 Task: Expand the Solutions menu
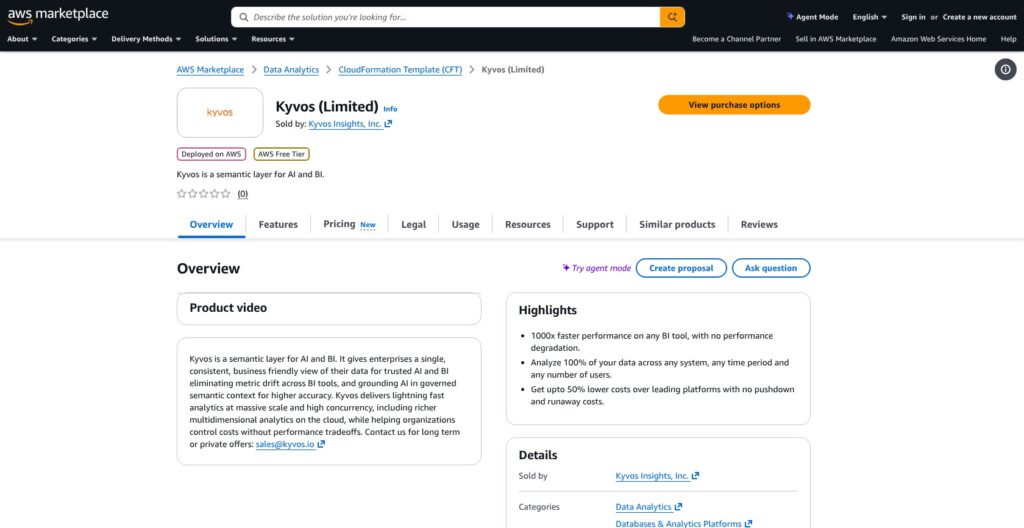click(x=216, y=39)
